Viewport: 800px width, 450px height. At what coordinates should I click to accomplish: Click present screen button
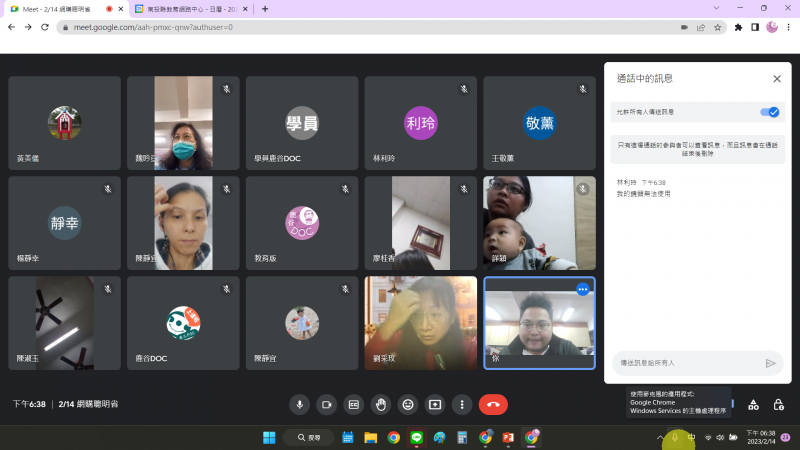coord(435,405)
